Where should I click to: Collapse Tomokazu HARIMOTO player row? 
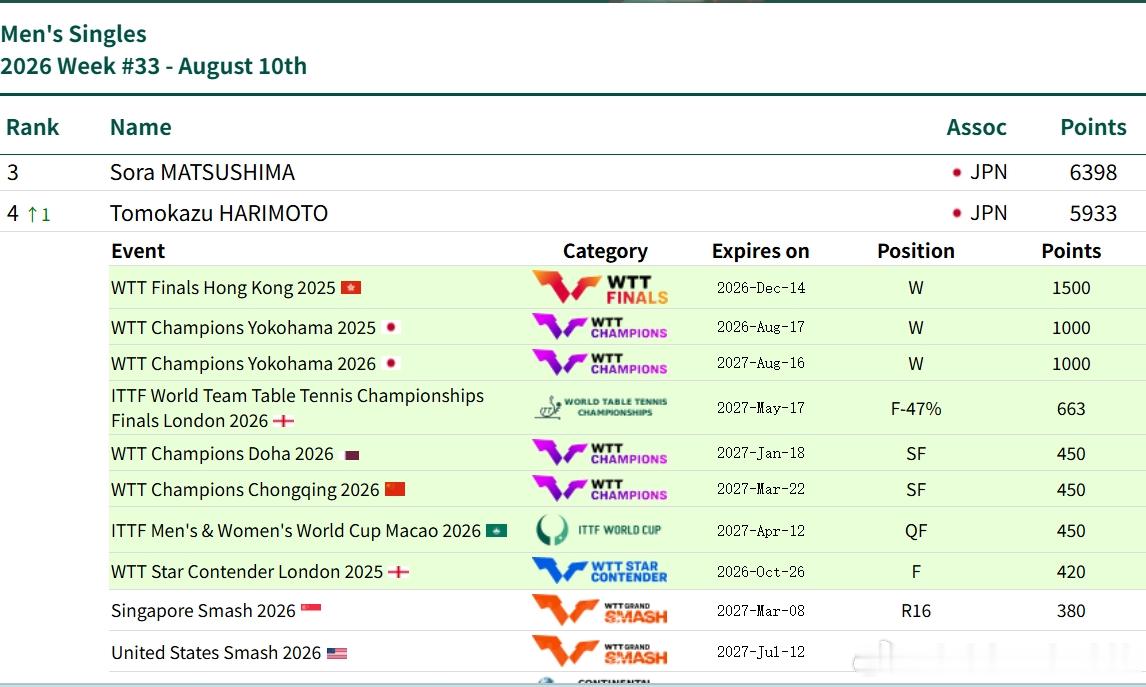pyautogui.click(x=573, y=213)
